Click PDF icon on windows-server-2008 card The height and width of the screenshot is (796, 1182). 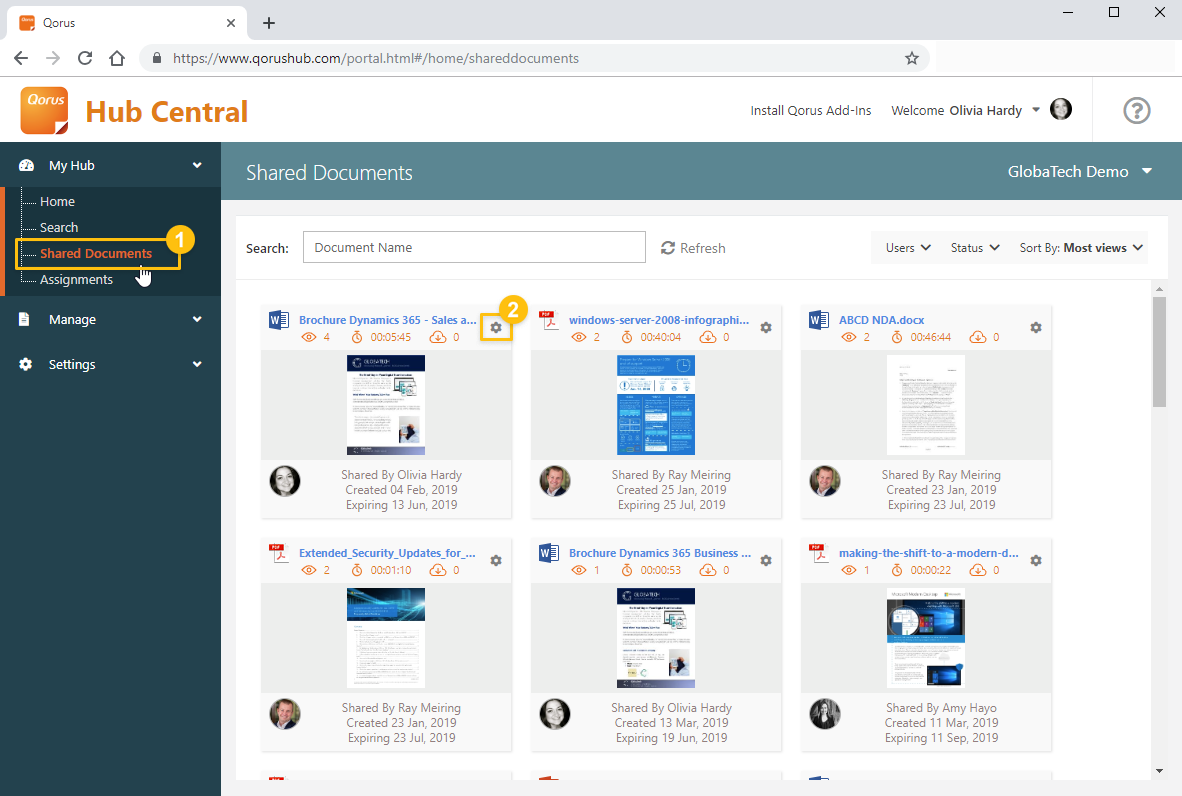pos(549,320)
